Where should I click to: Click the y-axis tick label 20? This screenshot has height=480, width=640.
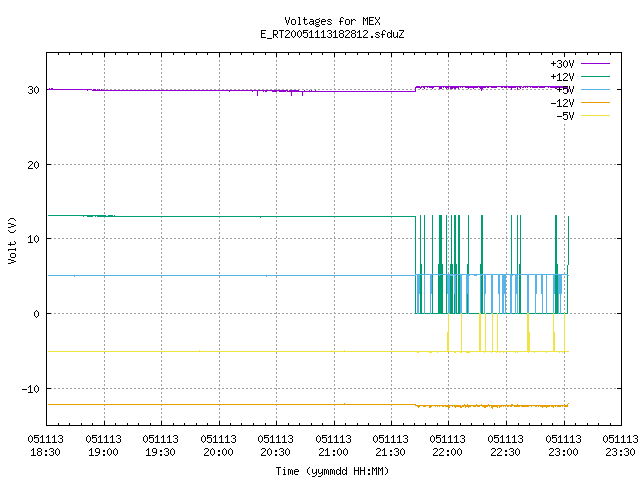coord(33,165)
